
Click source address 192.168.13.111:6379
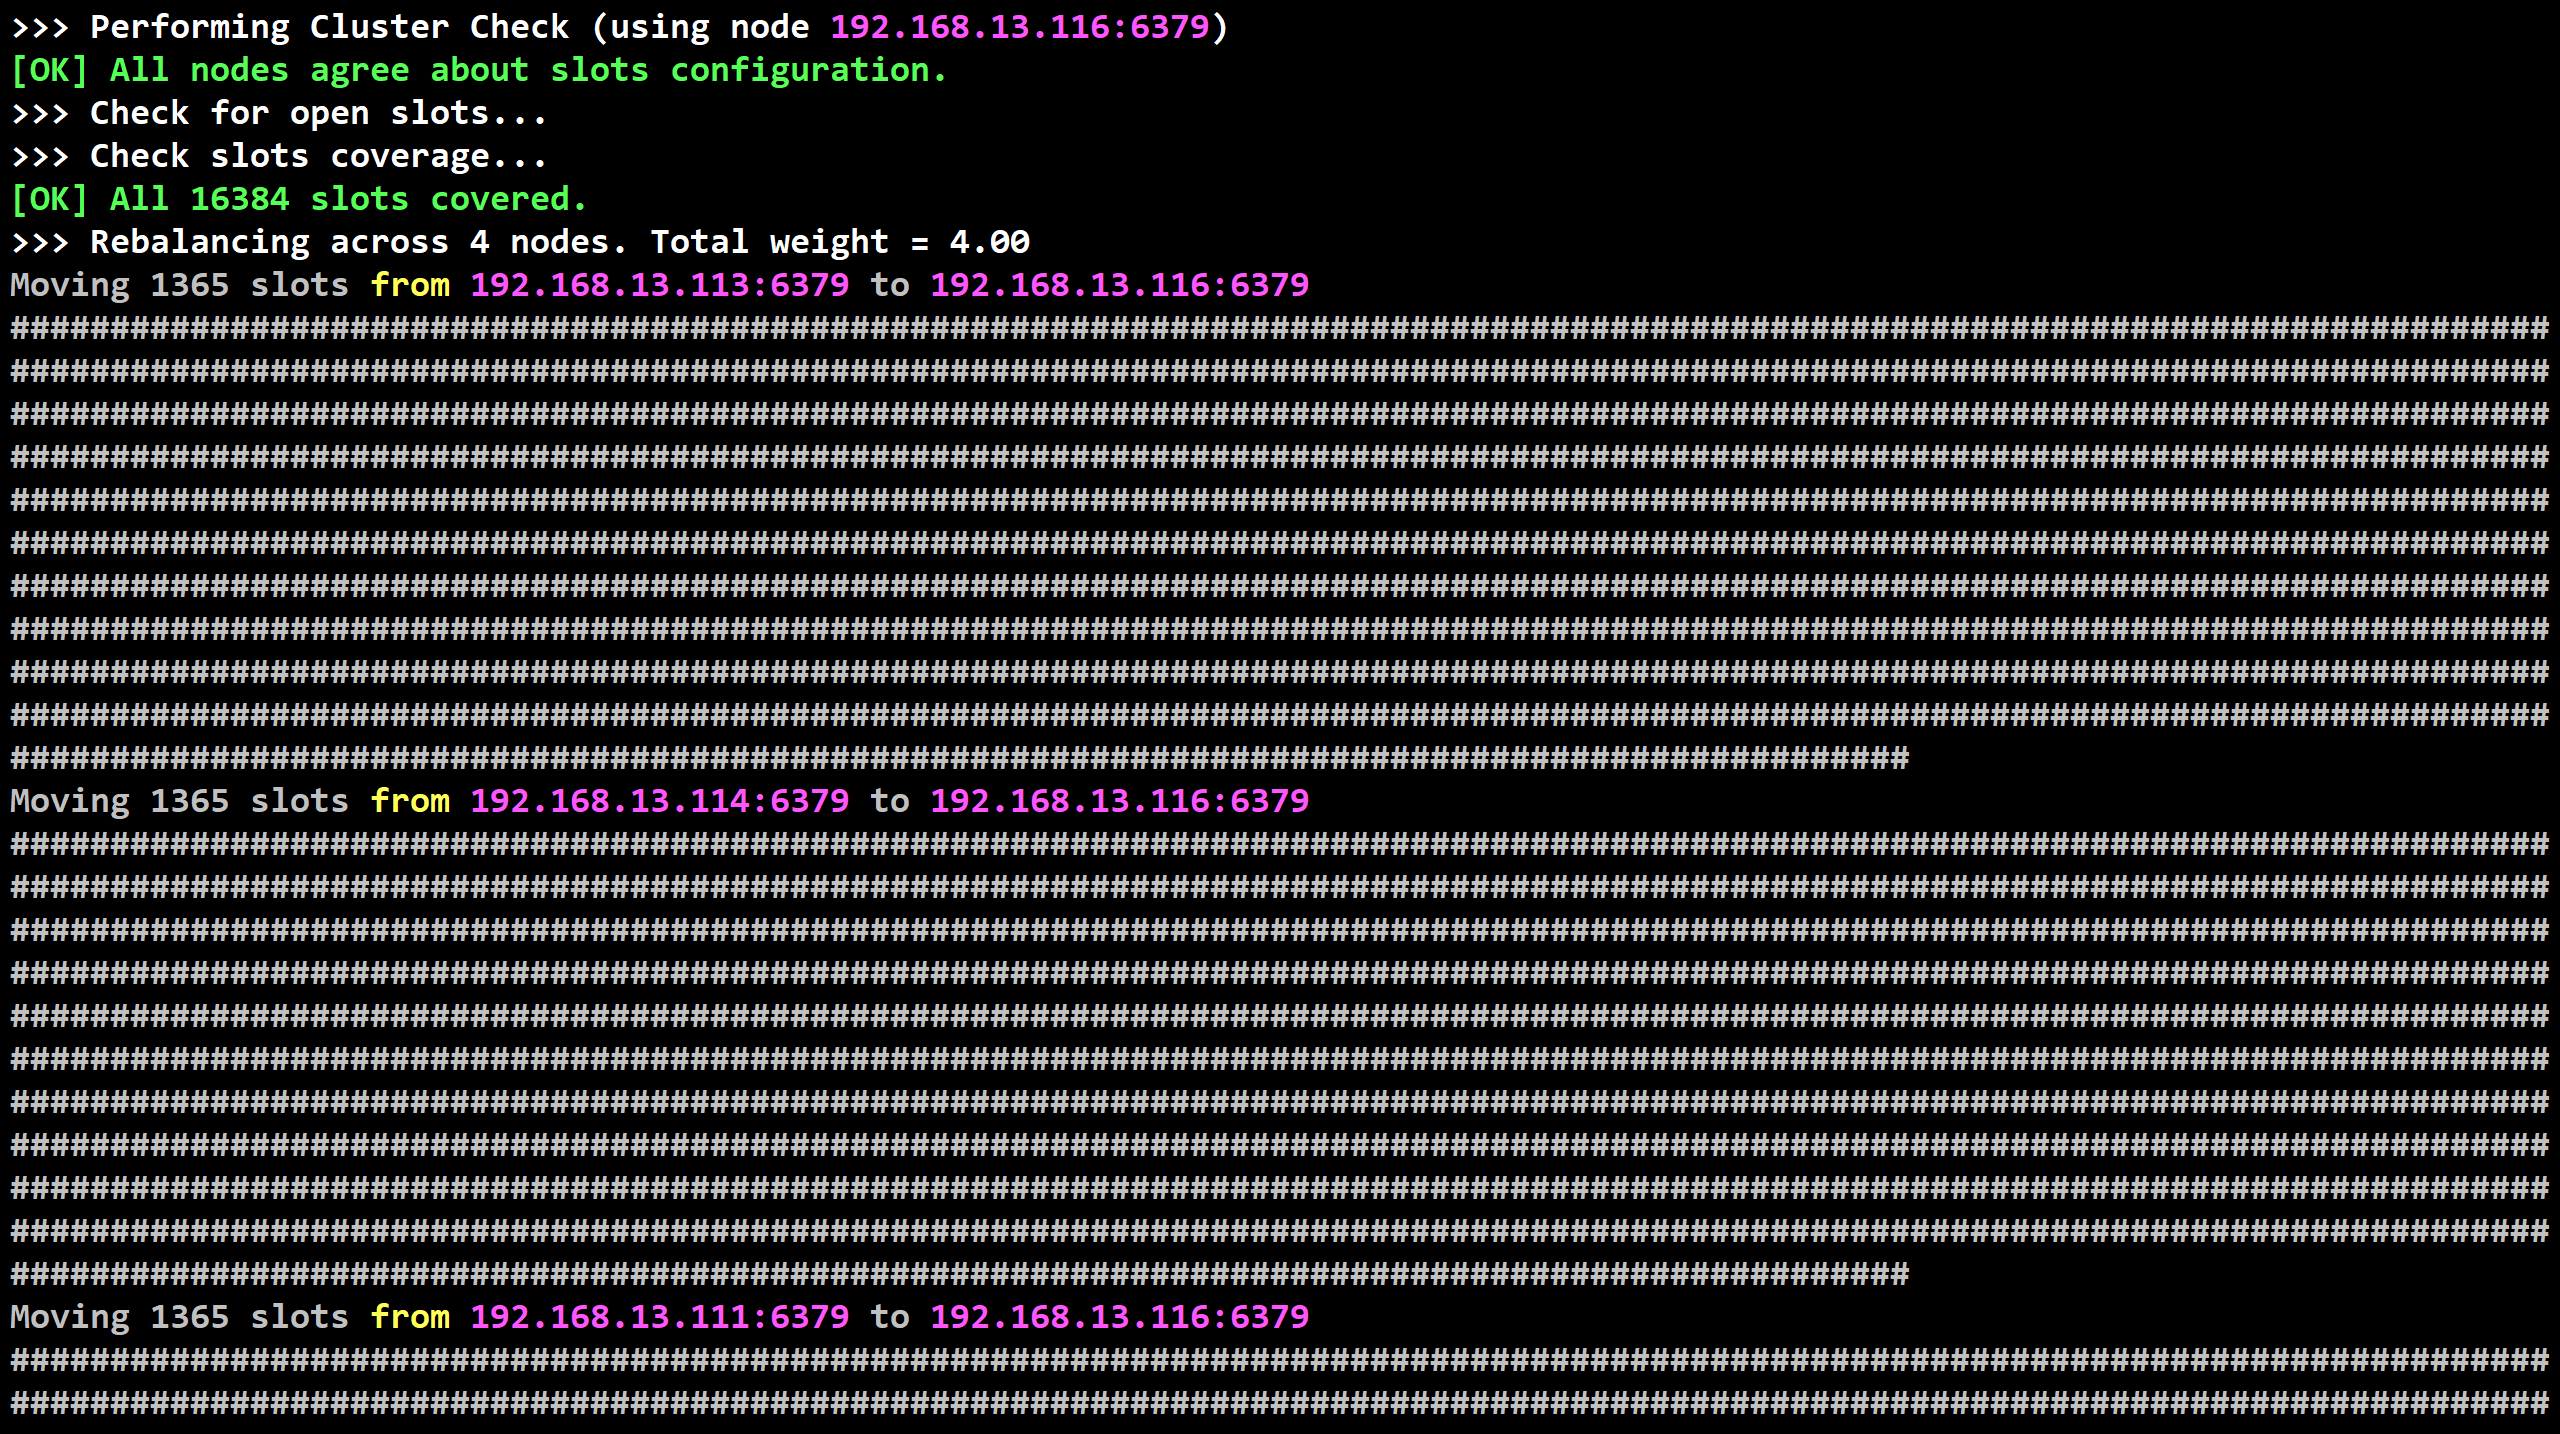pyautogui.click(x=660, y=1317)
